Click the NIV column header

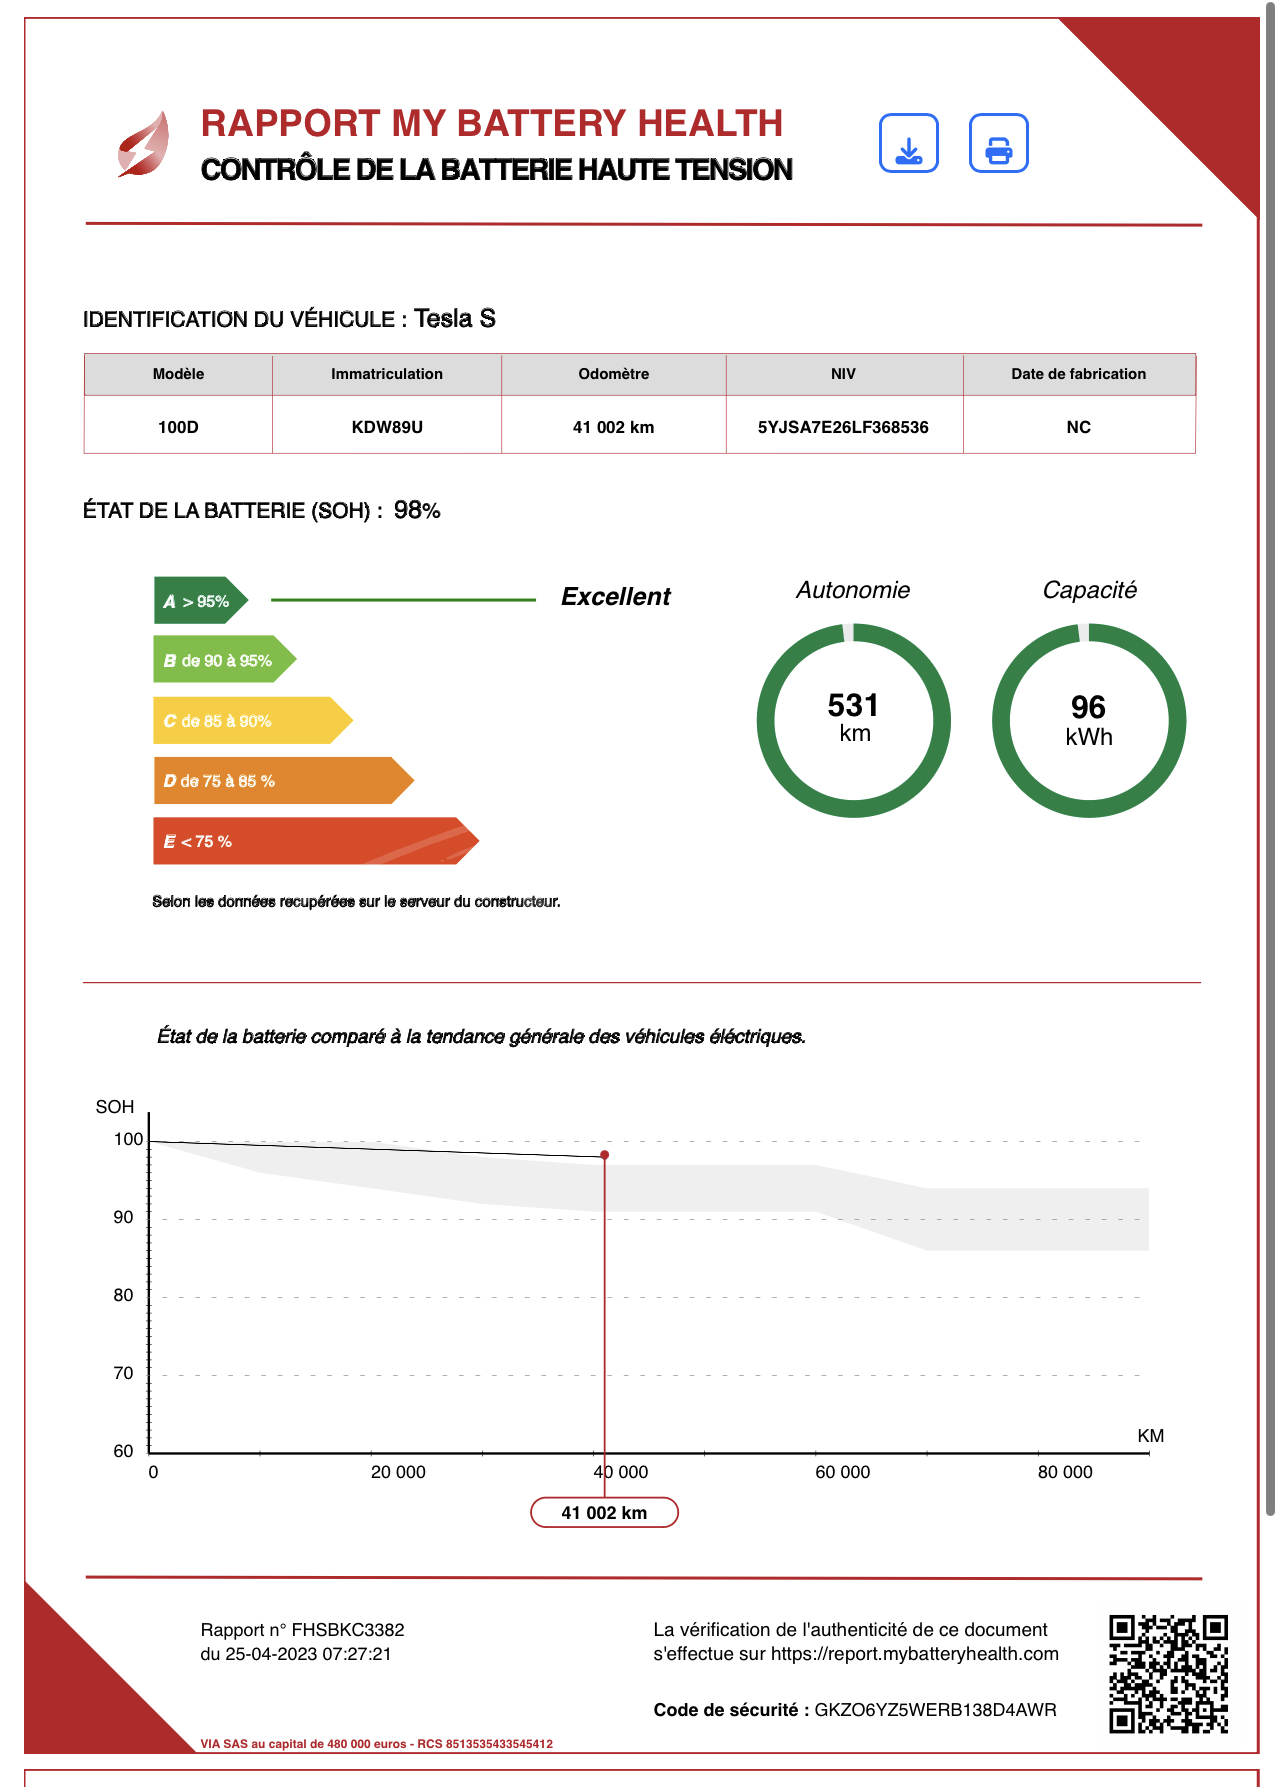(x=844, y=374)
